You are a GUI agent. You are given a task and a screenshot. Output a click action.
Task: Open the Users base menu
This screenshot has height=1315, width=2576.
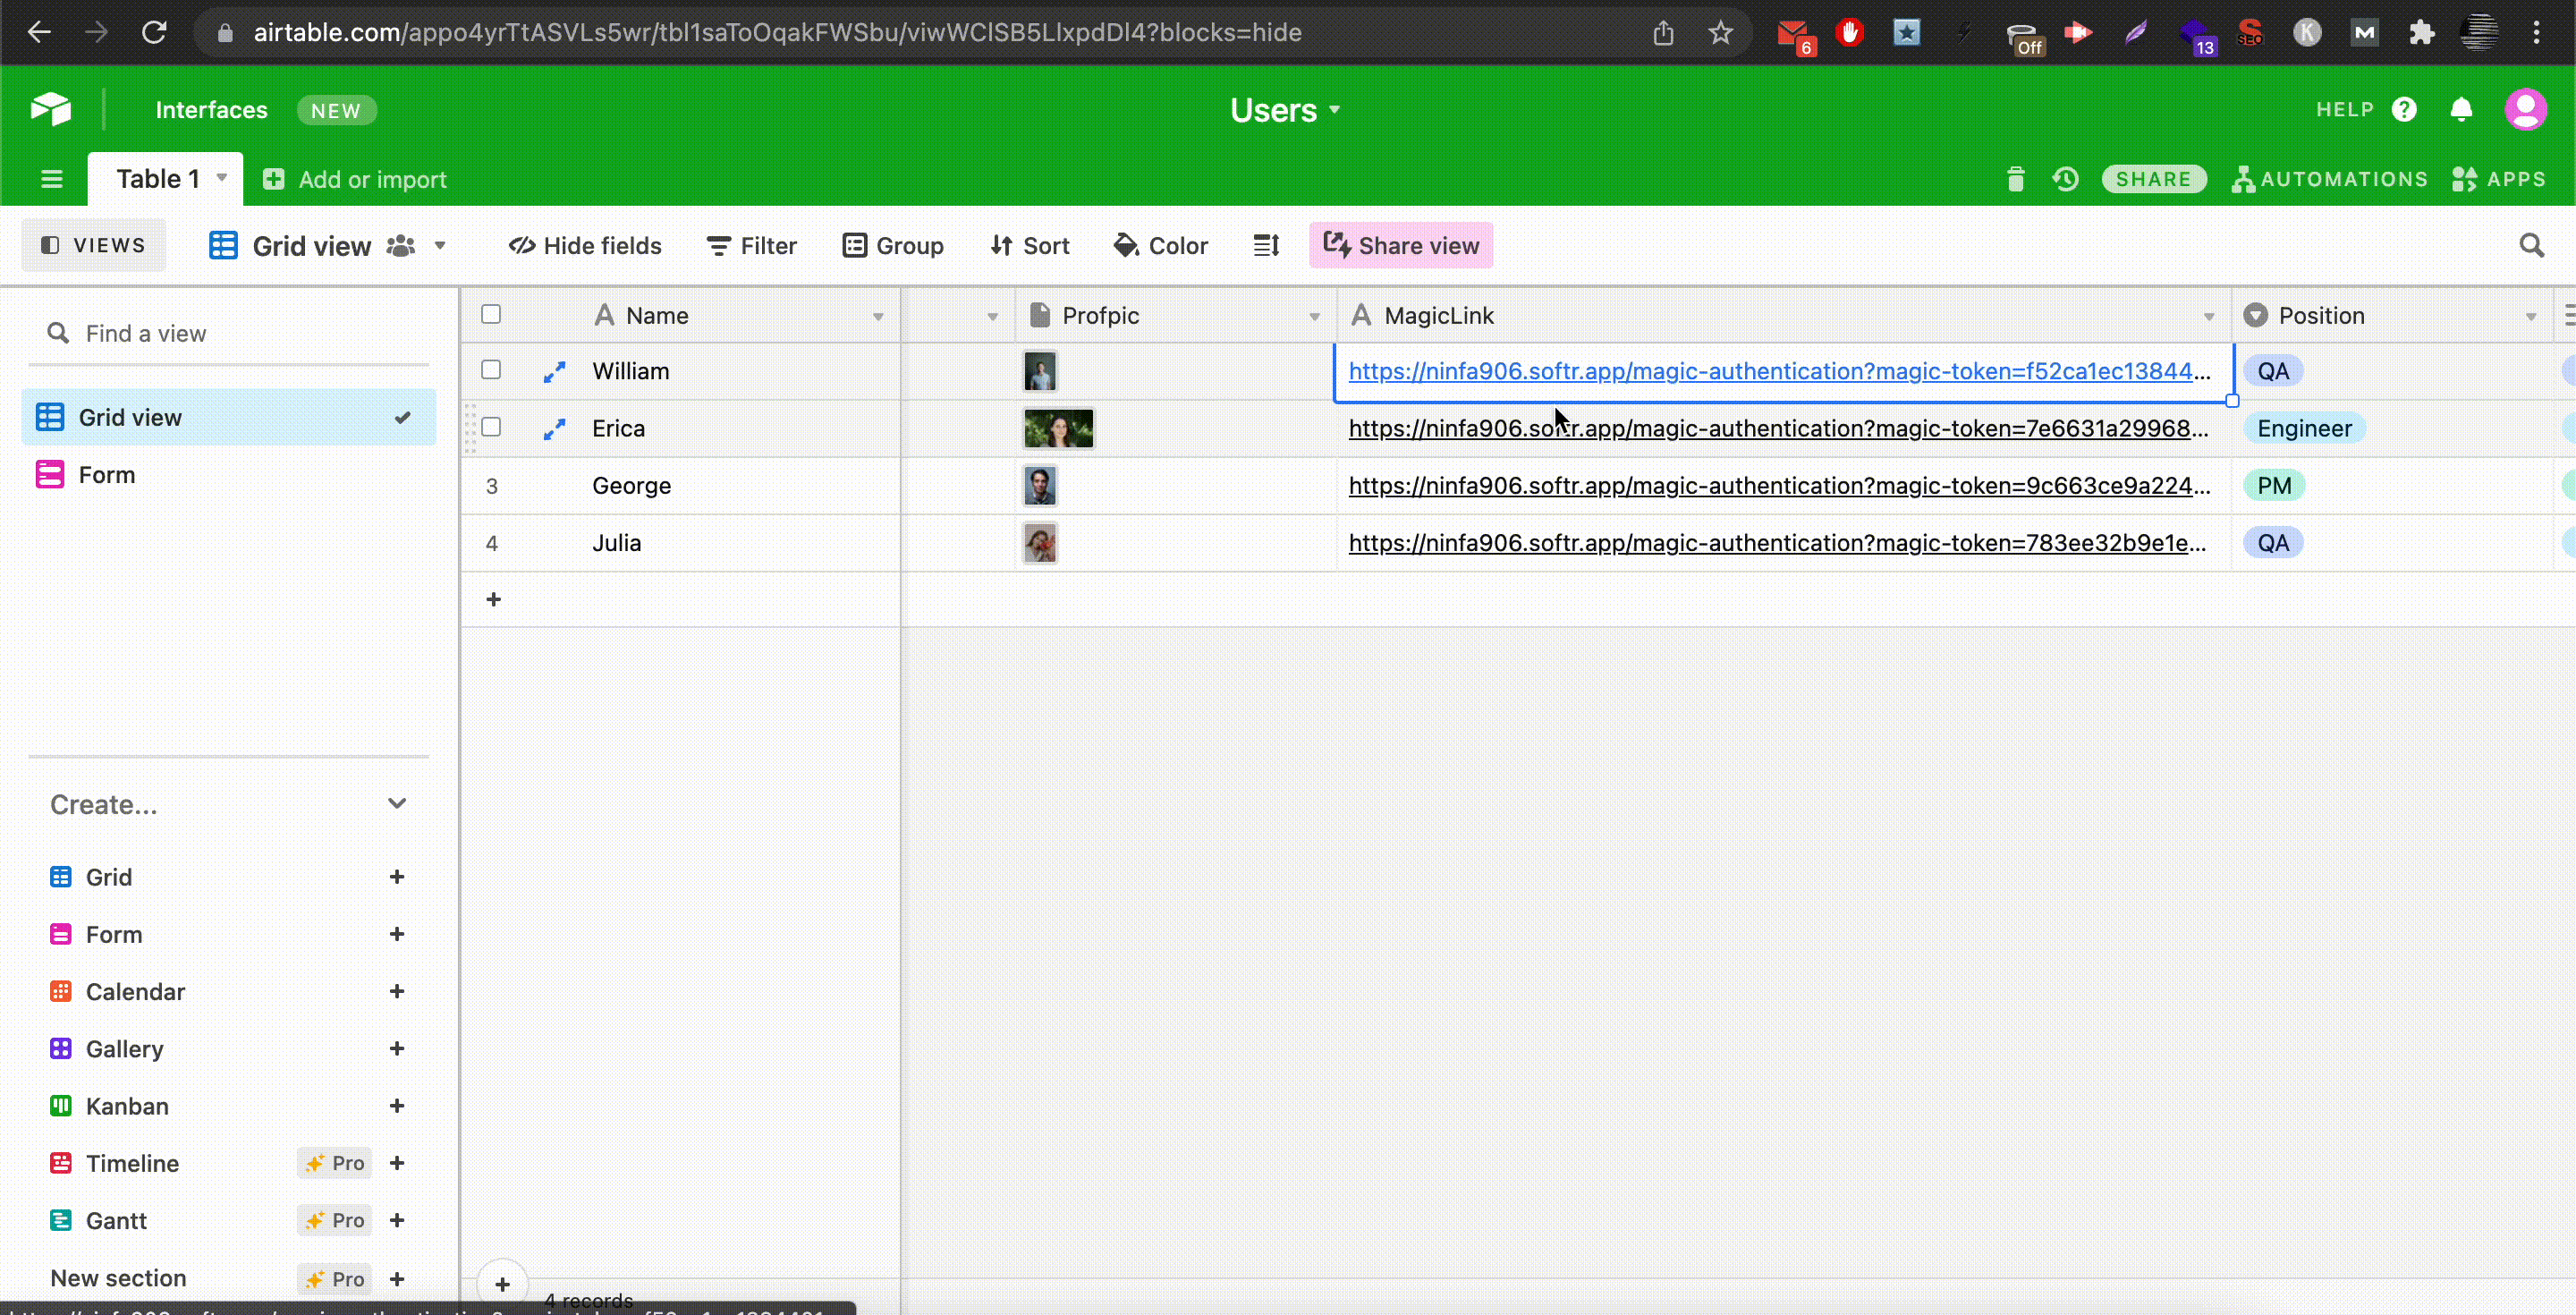tap(1286, 110)
